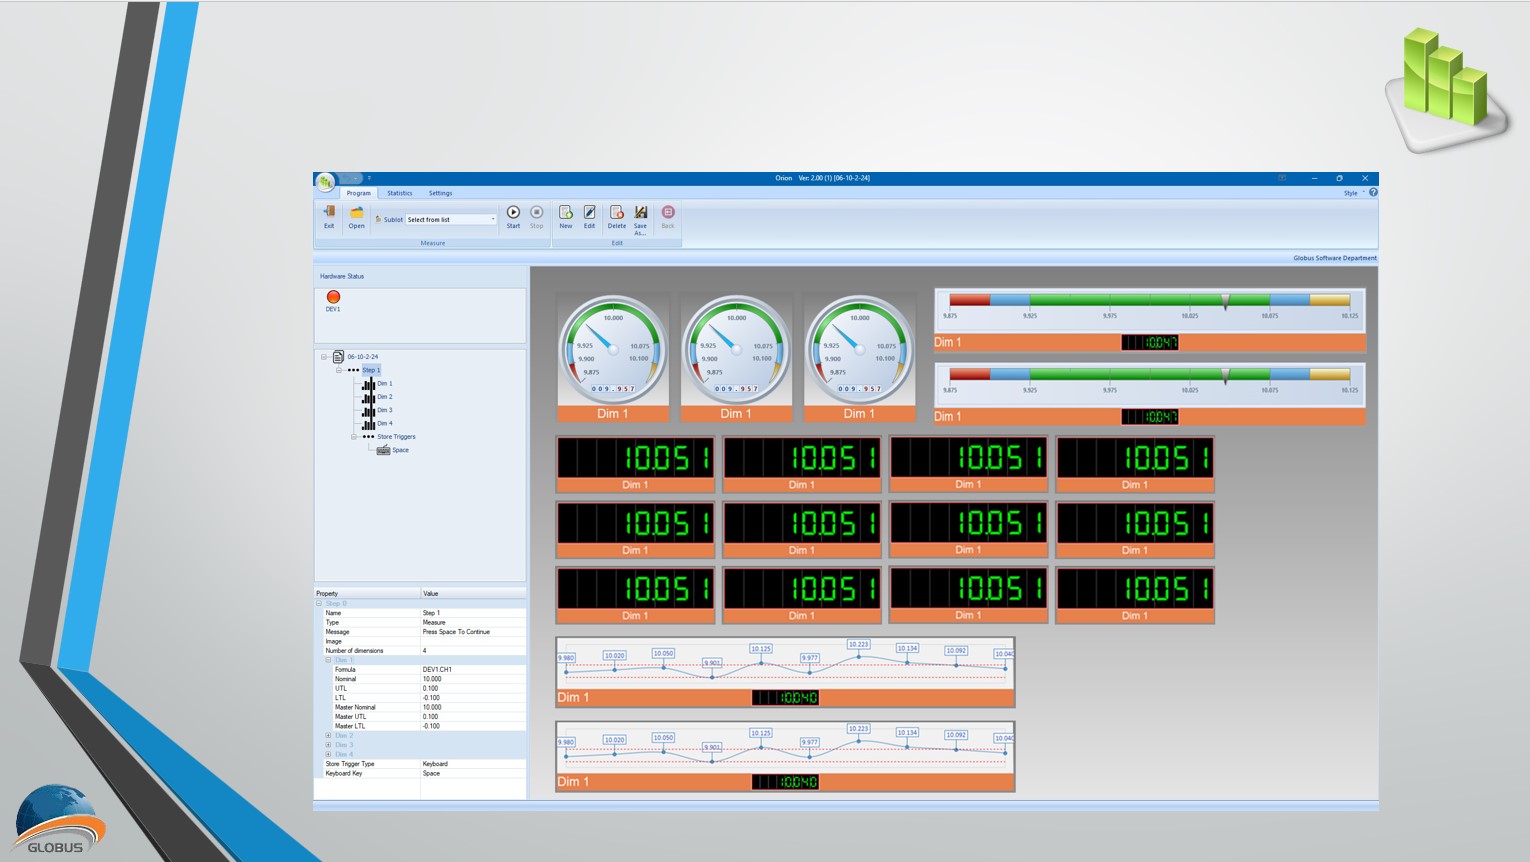
Task: Switch to the Statistics ribbon tab
Action: coord(400,193)
